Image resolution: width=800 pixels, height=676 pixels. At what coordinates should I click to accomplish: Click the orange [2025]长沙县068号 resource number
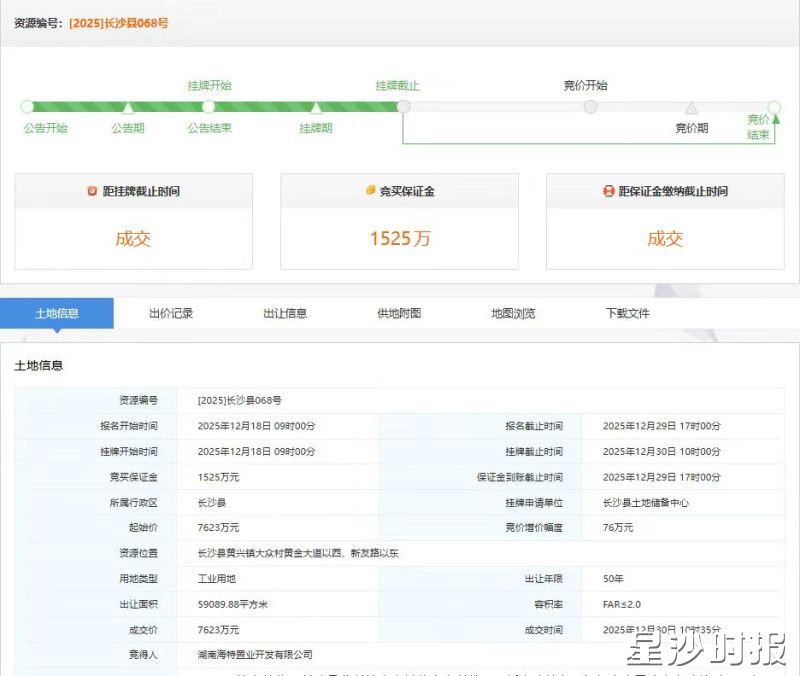[x=118, y=23]
